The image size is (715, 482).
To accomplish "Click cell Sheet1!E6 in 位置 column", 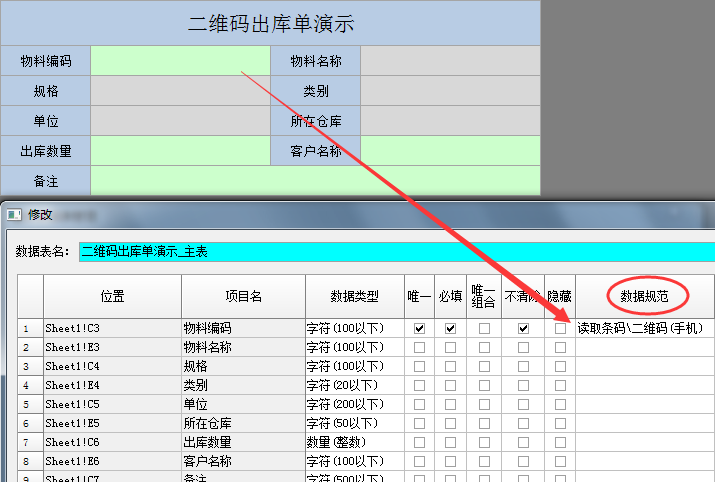I will 112,461.
